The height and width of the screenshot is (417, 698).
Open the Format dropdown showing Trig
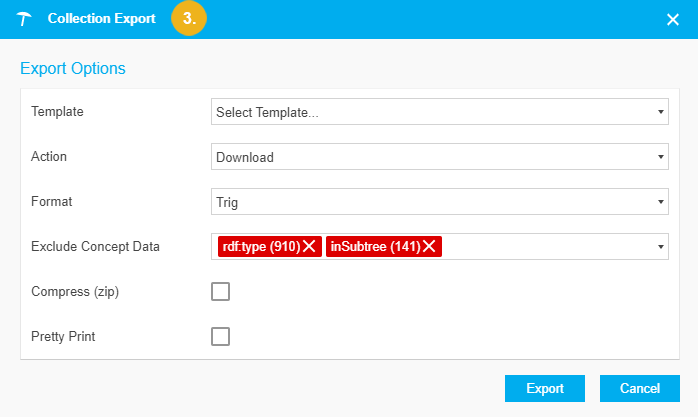point(440,202)
